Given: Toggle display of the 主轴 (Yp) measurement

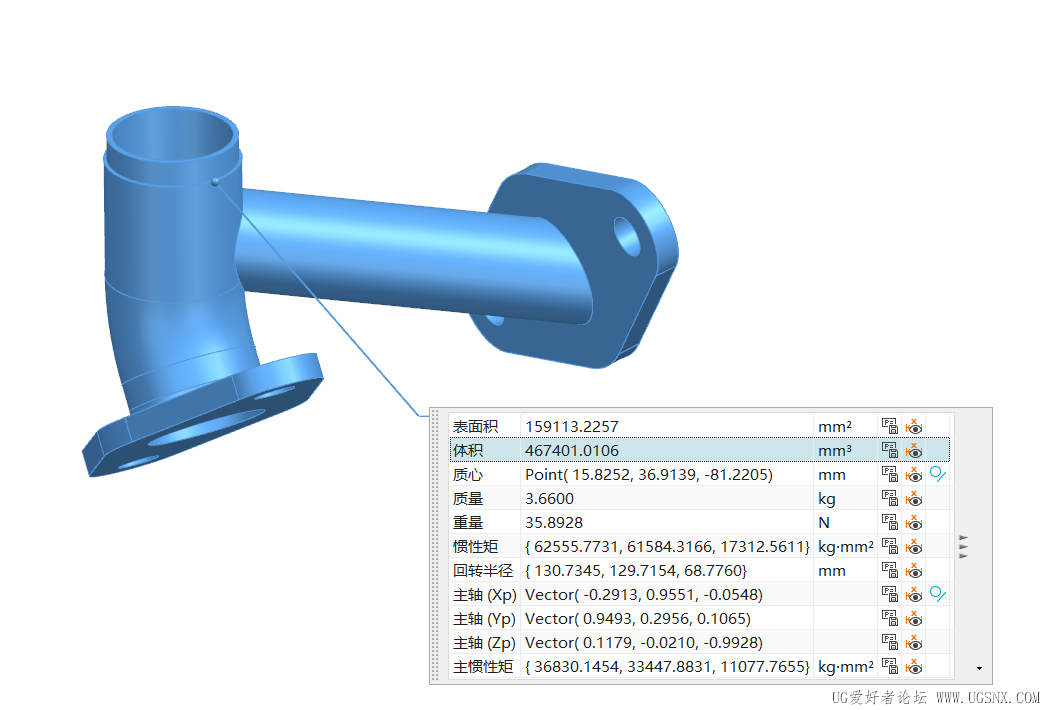Looking at the screenshot, I should tap(914, 618).
